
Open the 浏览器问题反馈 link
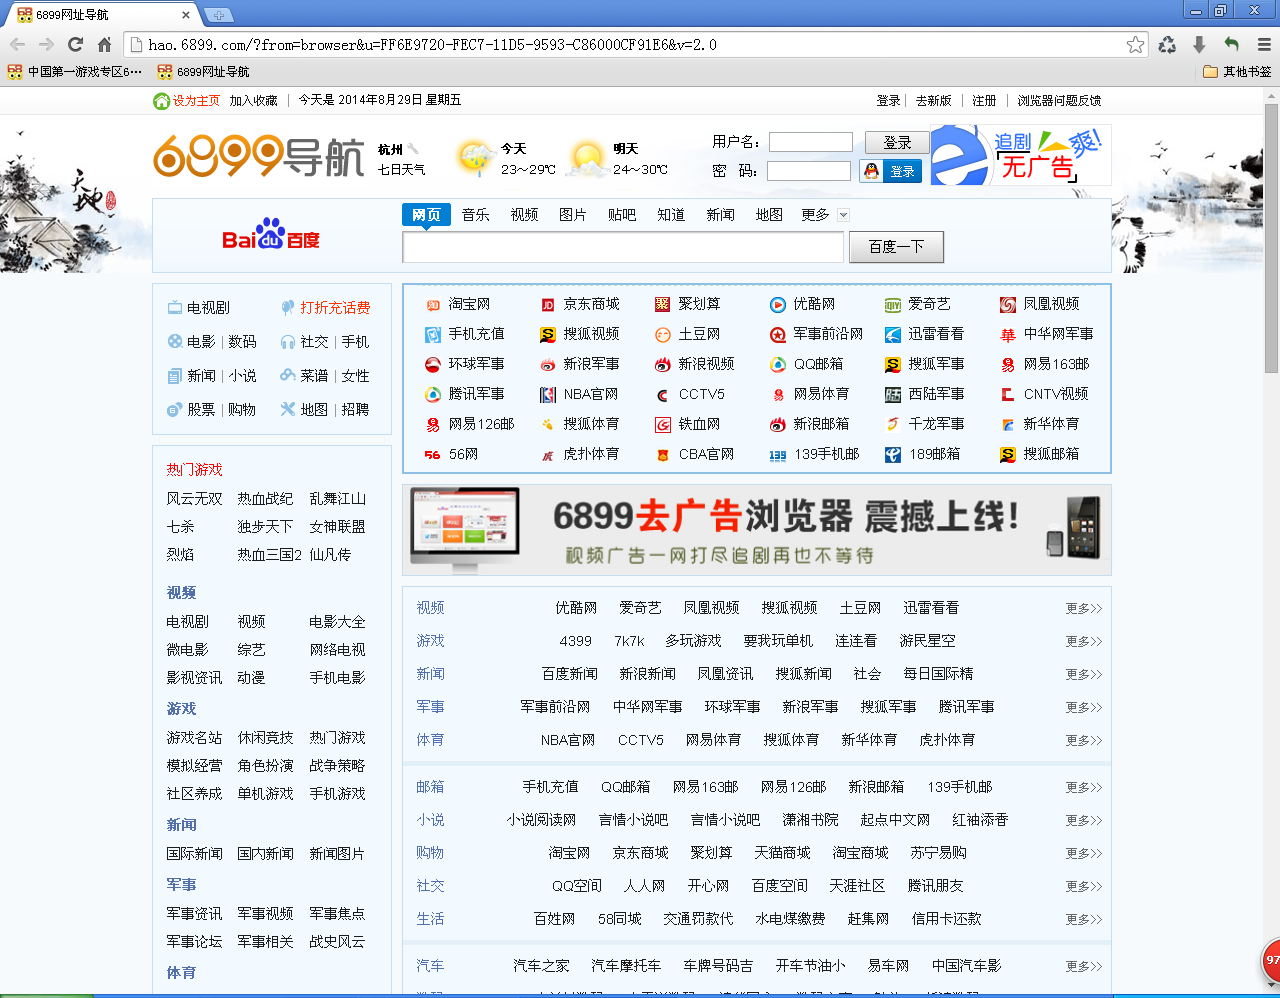click(x=1059, y=100)
